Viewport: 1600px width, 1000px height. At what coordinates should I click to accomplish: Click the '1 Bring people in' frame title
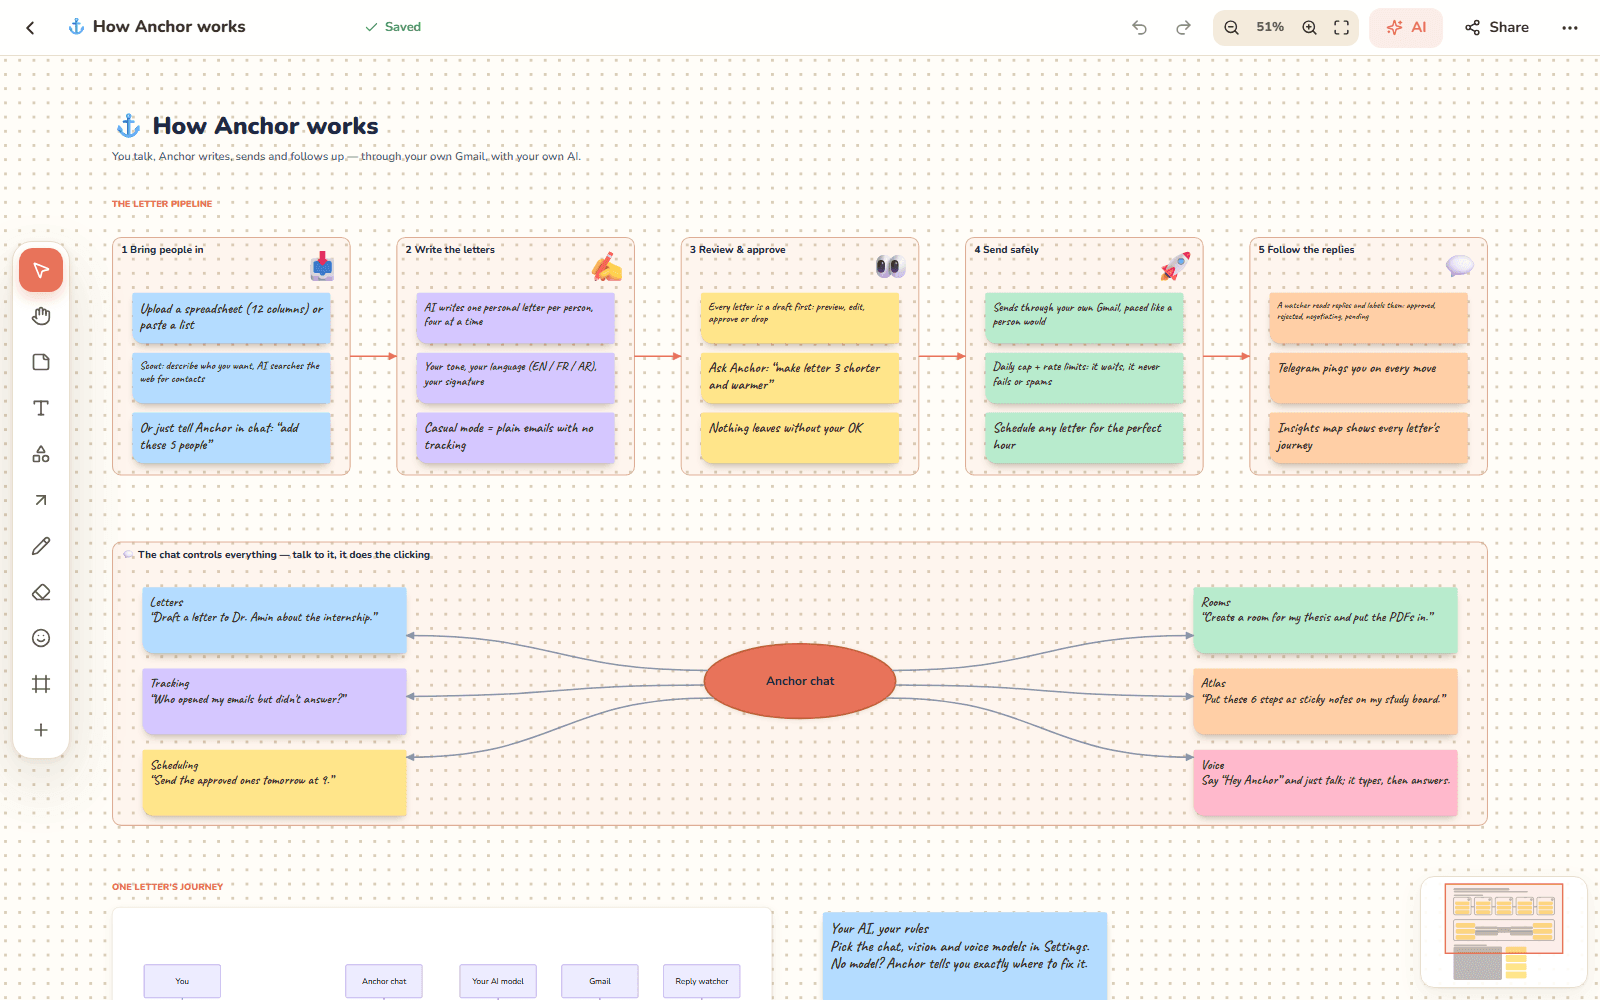162,250
